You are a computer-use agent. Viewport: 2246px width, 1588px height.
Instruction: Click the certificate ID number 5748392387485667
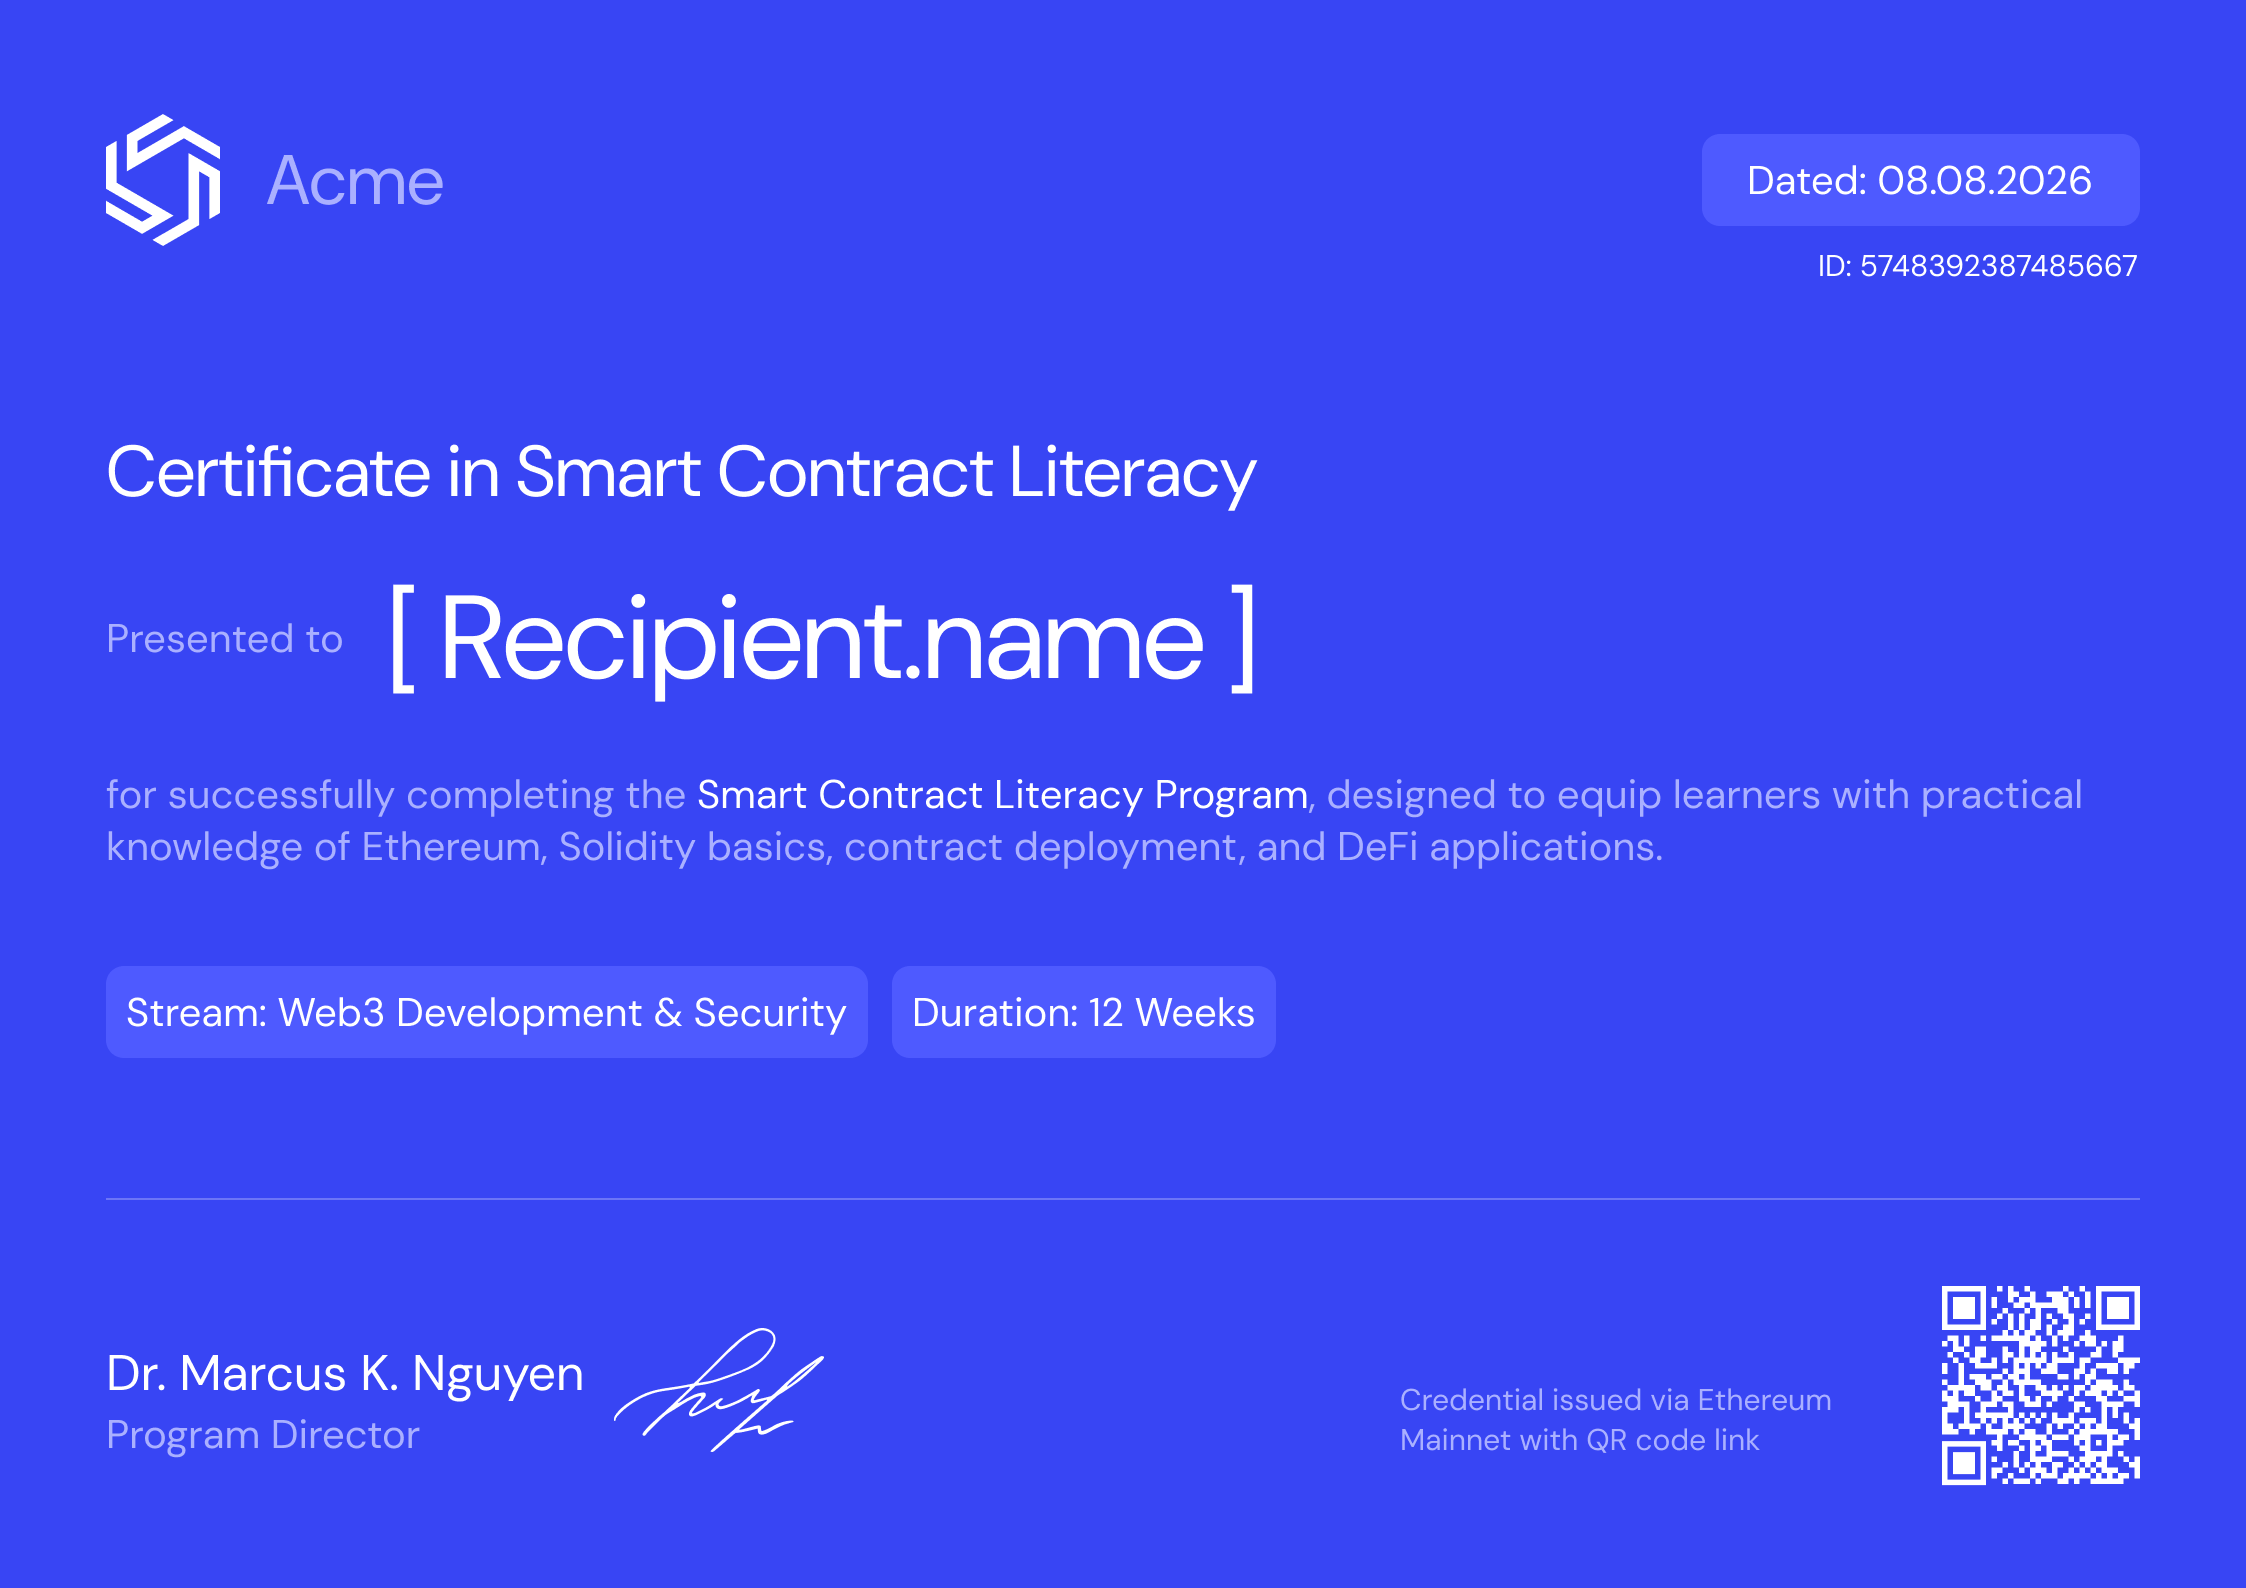click(1976, 265)
